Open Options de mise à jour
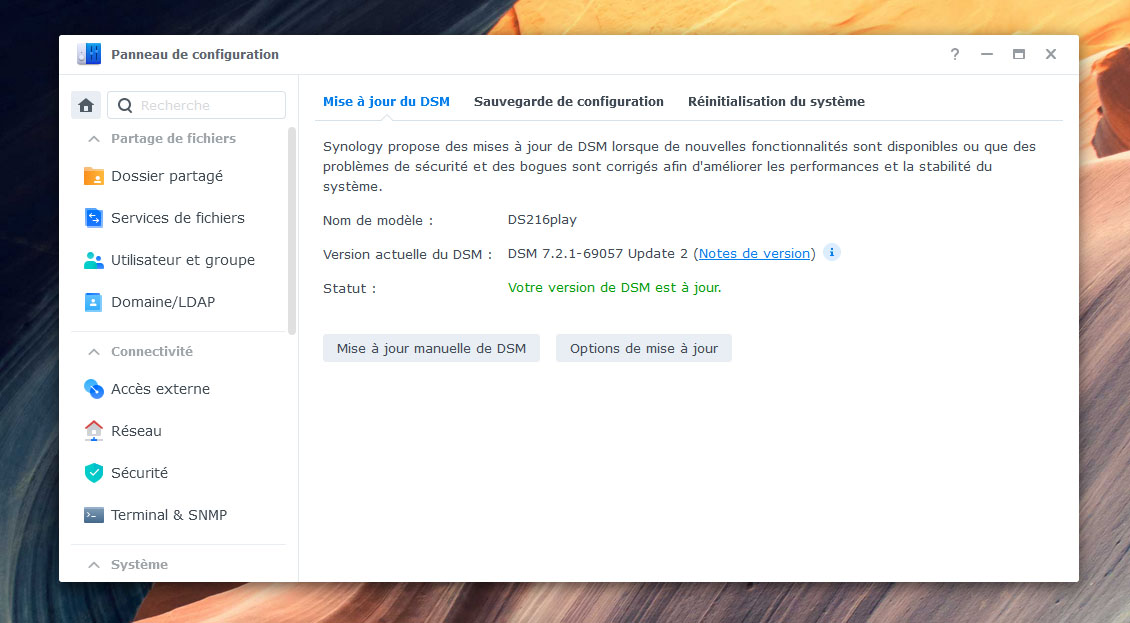 click(x=644, y=348)
